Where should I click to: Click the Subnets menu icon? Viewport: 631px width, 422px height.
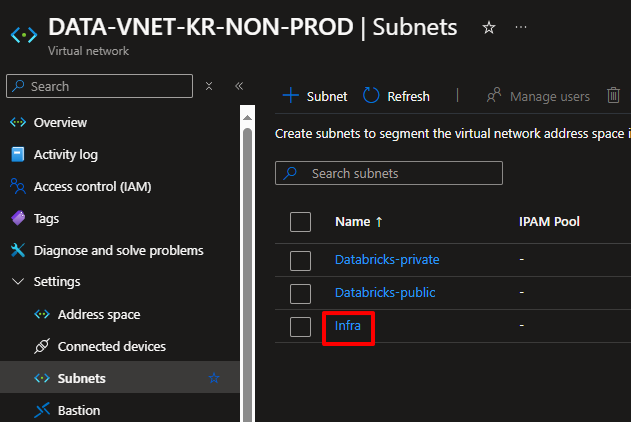click(x=42, y=378)
